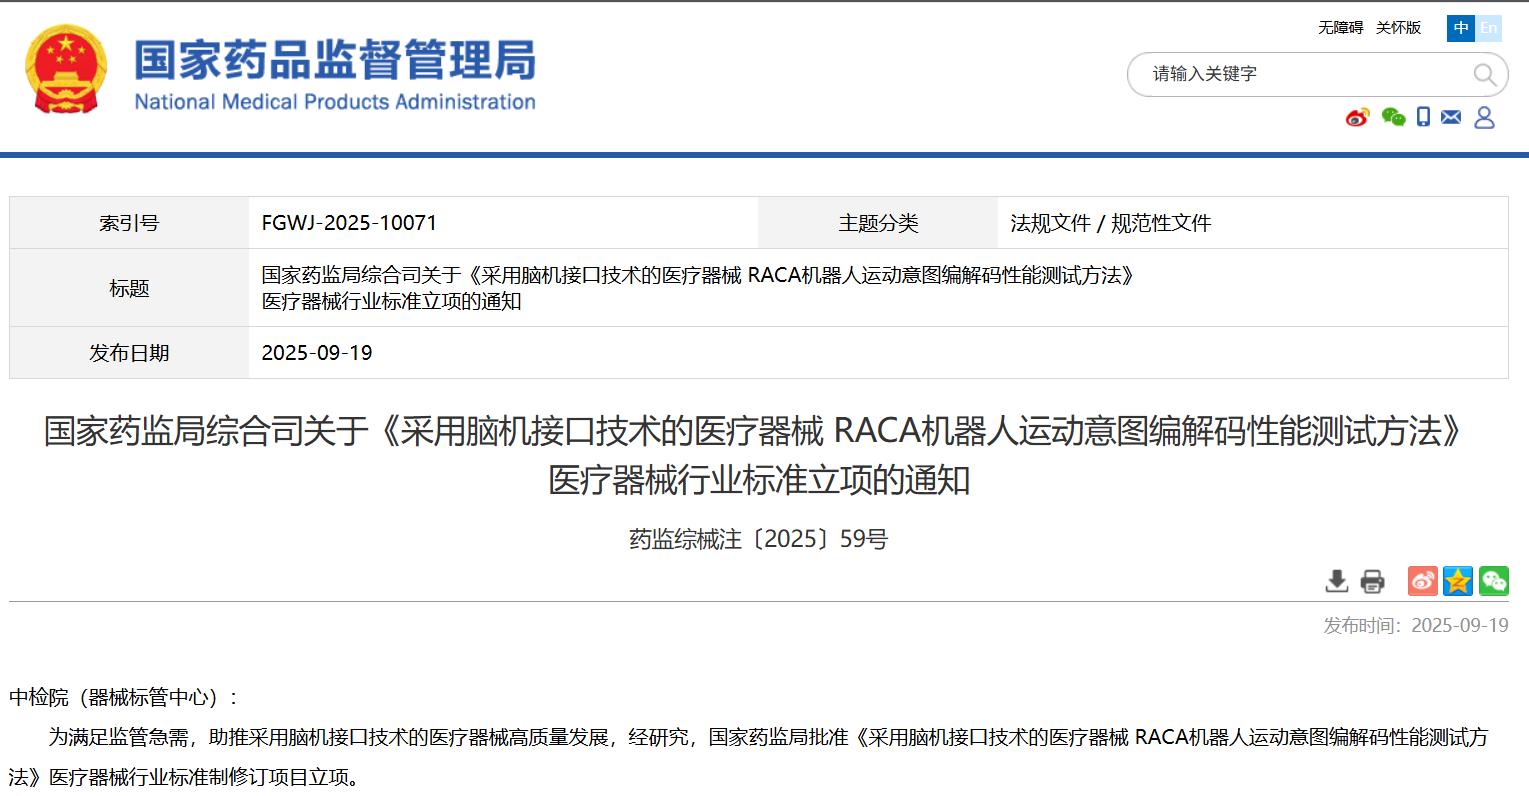This screenshot has width=1529, height=796.
Task: Open 无障碍 accessibility mode
Action: tap(1340, 28)
